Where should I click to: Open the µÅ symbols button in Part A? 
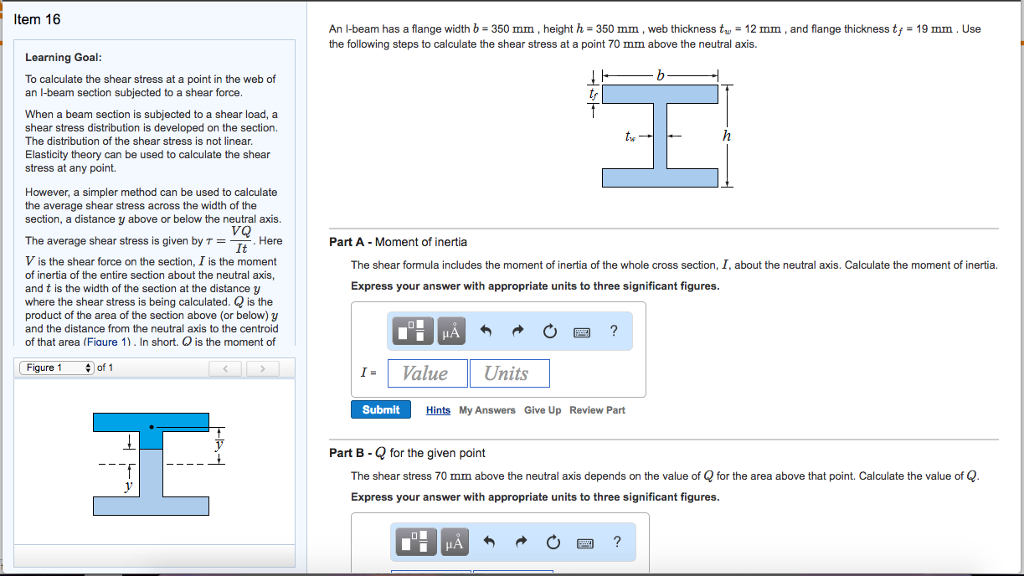pyautogui.click(x=451, y=331)
